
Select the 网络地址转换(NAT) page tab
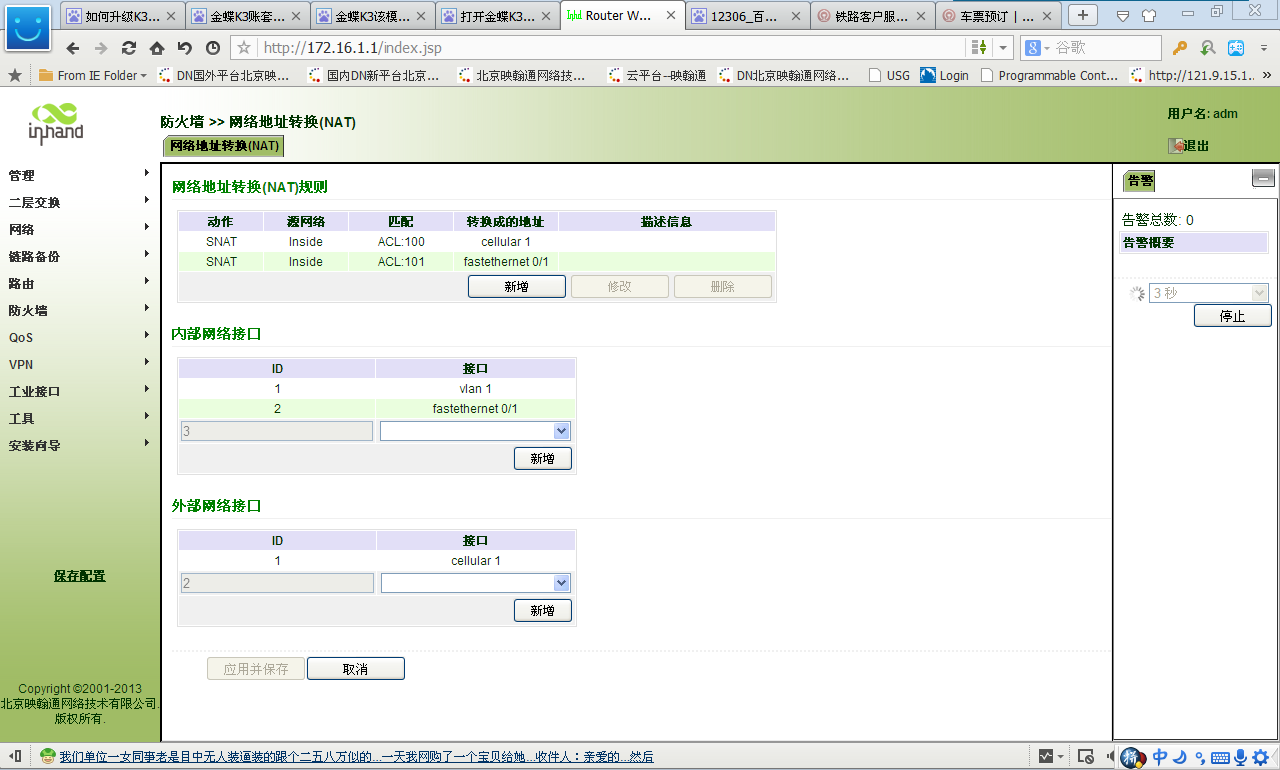(x=224, y=146)
